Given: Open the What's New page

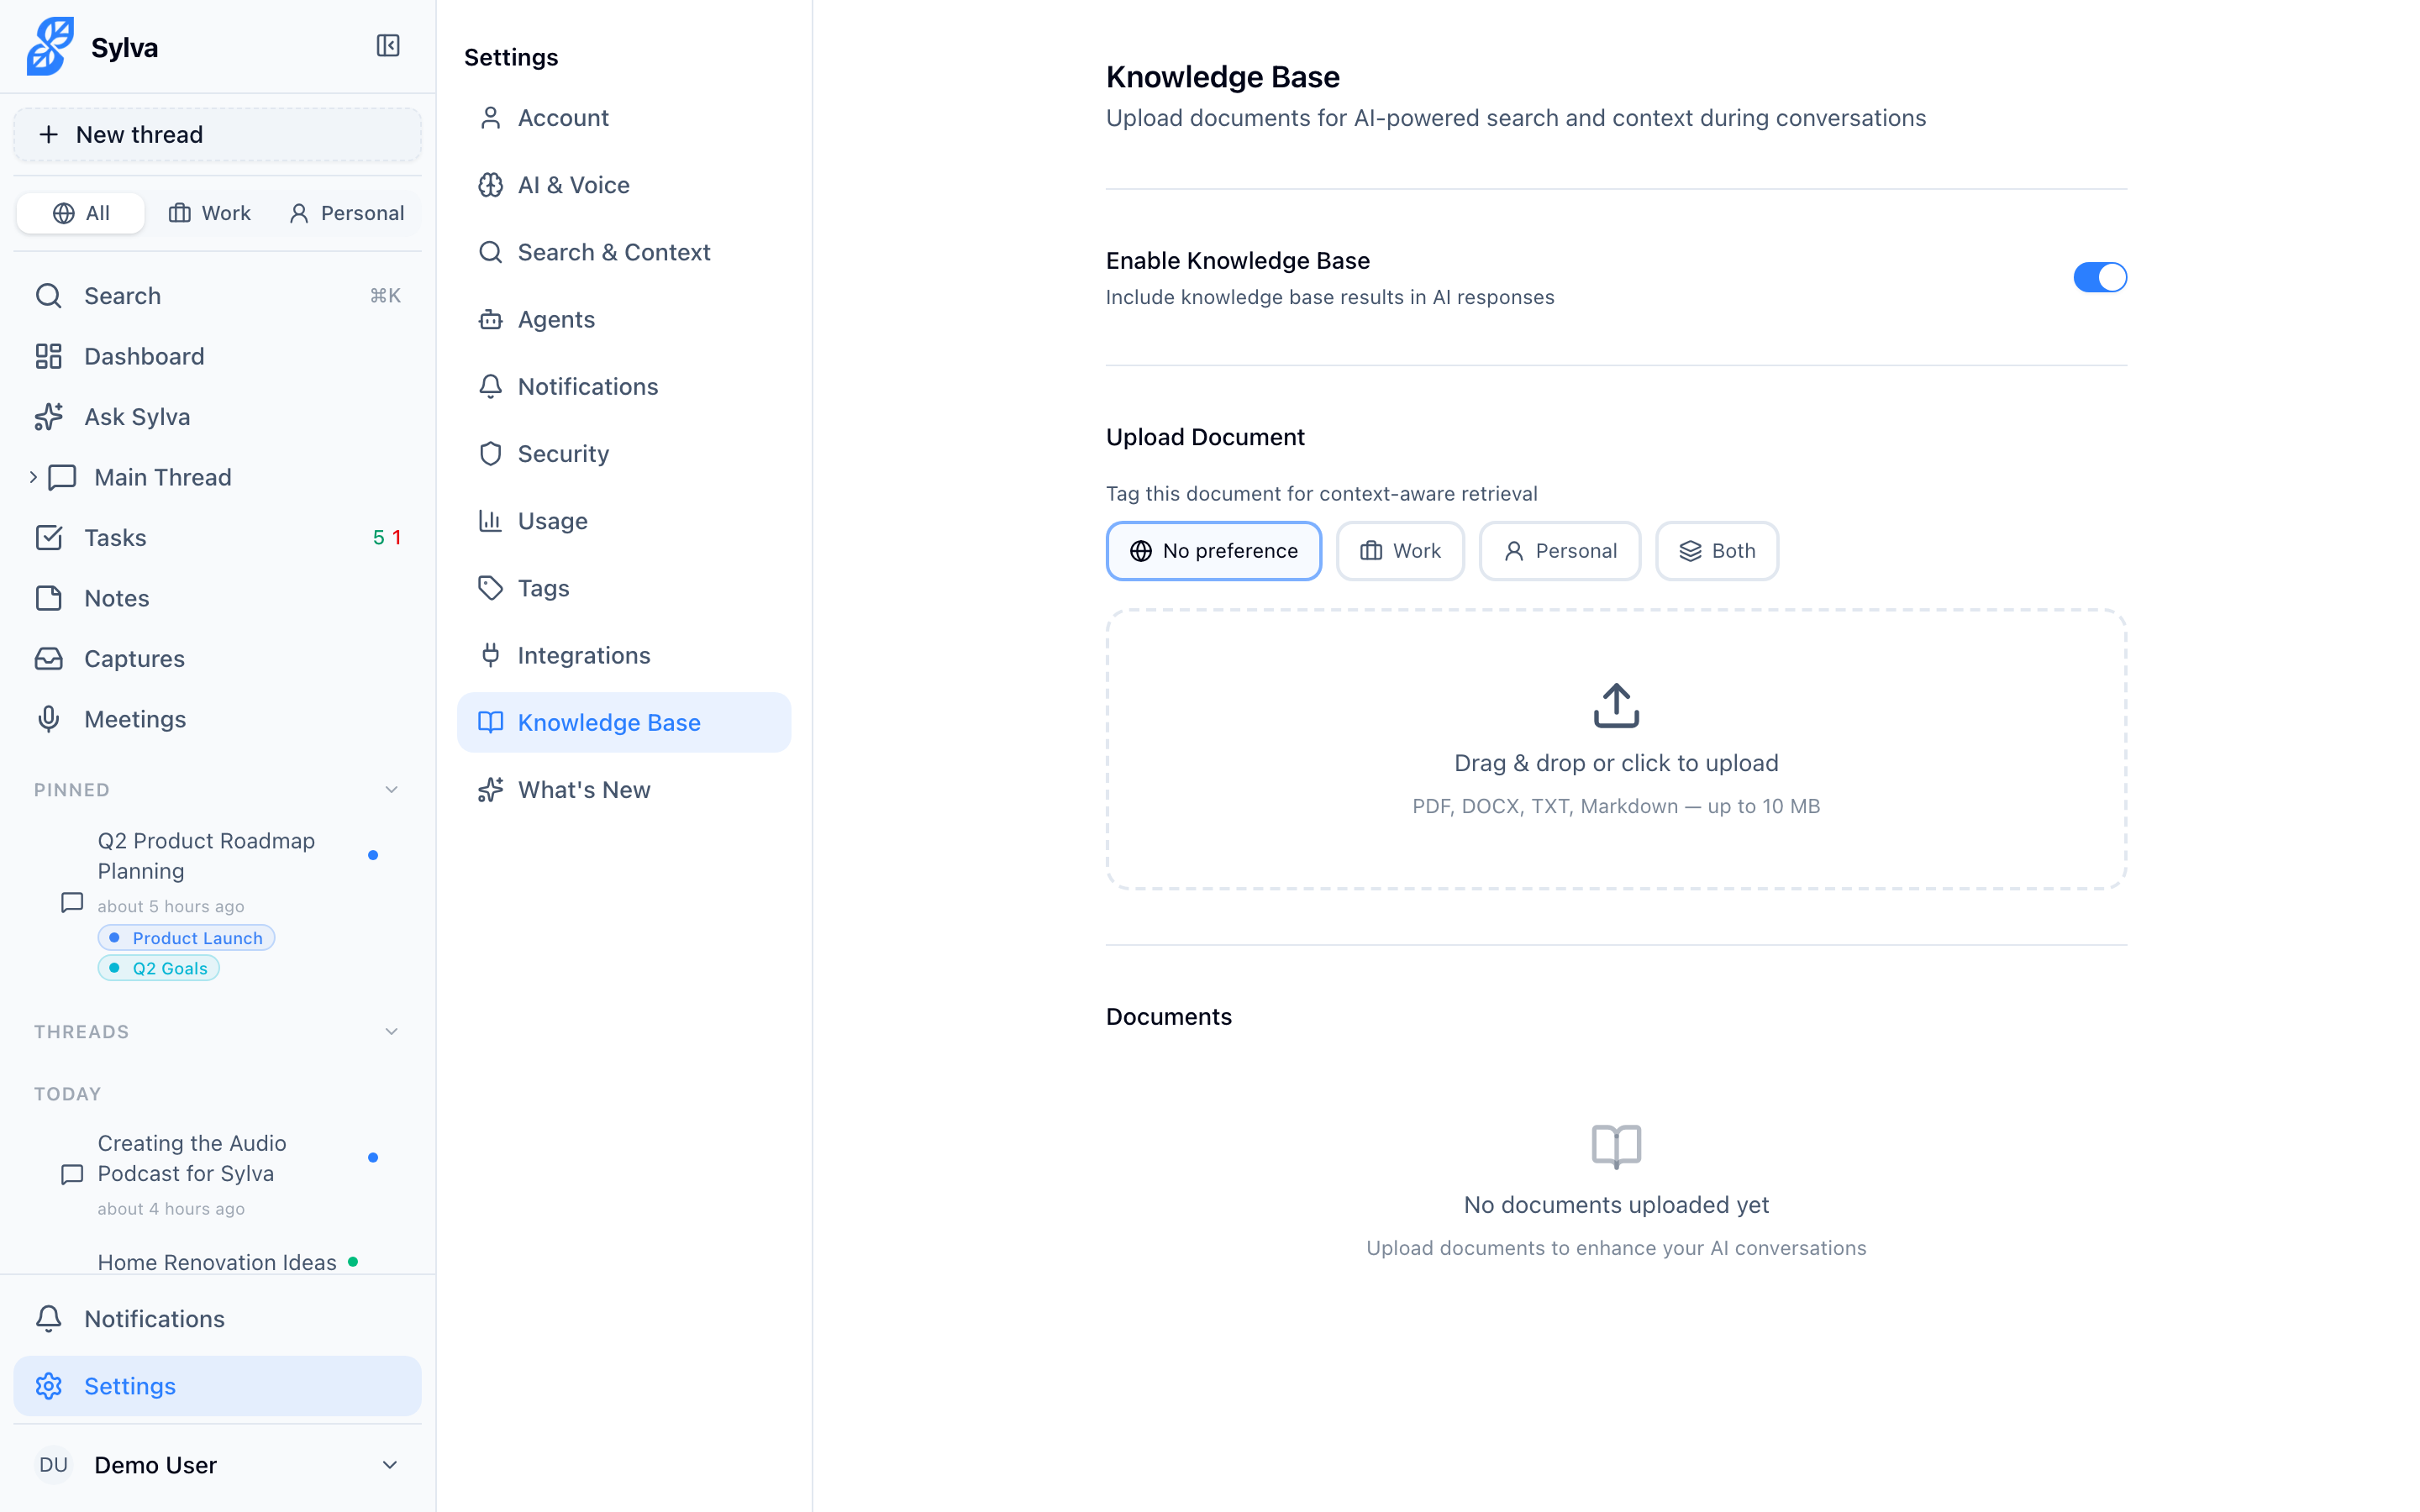Looking at the screenshot, I should (x=624, y=790).
